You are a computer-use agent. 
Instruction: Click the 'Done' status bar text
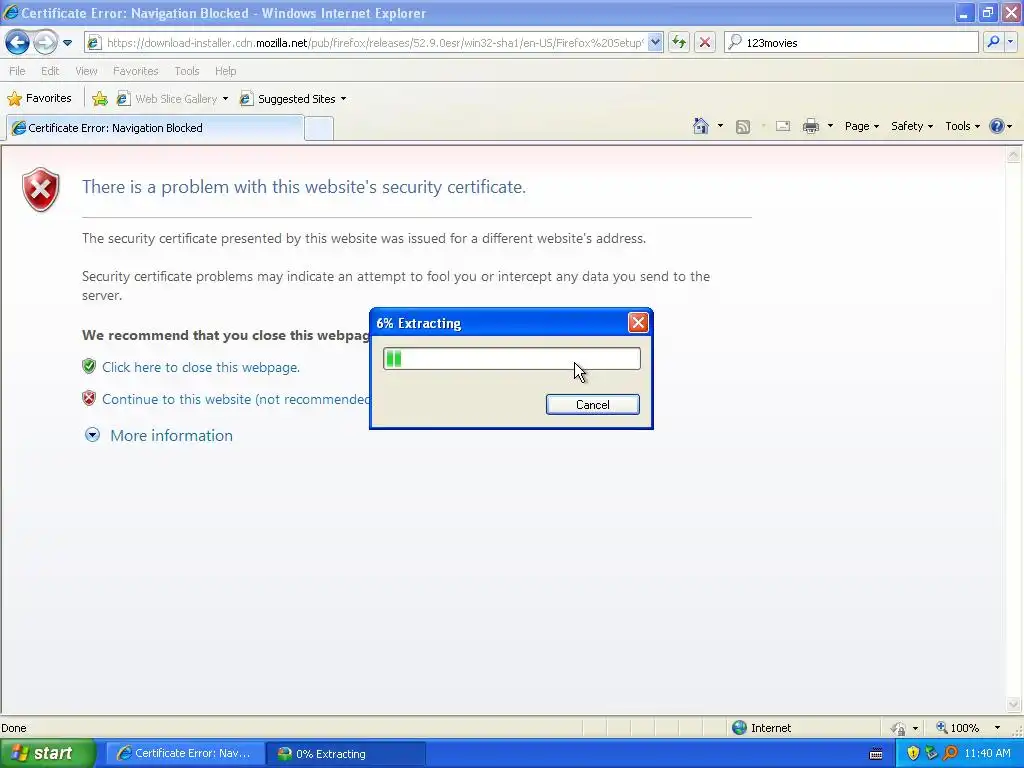(x=14, y=728)
